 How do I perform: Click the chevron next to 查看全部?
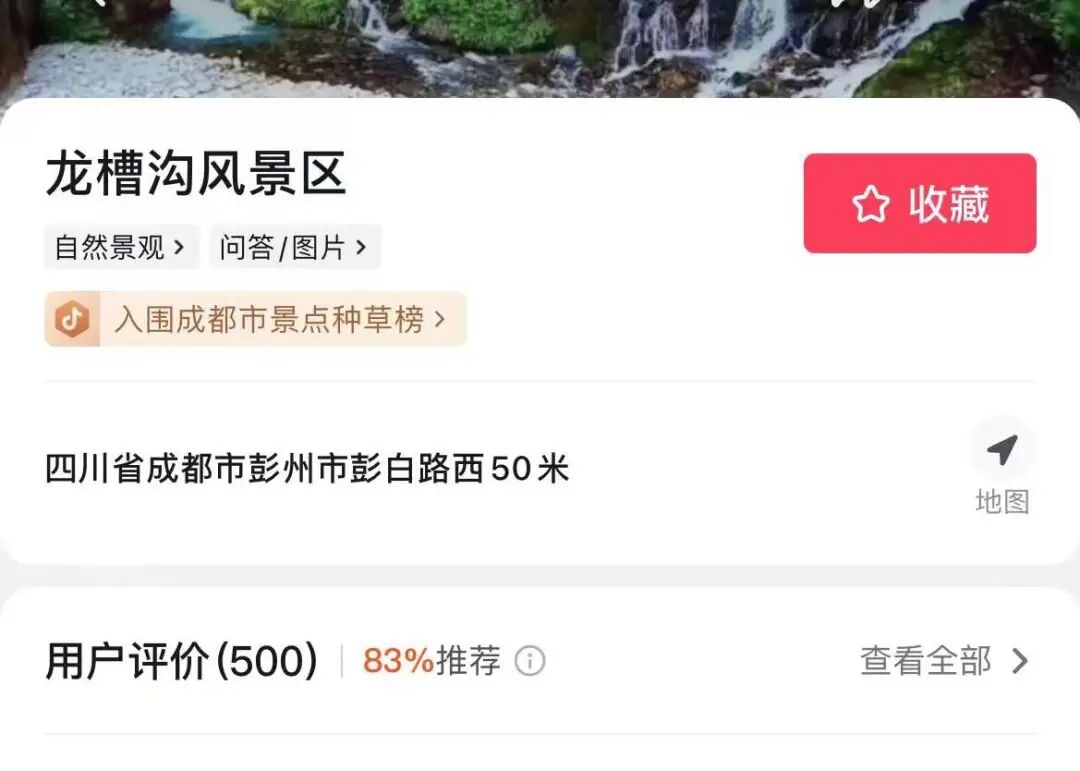point(1020,661)
